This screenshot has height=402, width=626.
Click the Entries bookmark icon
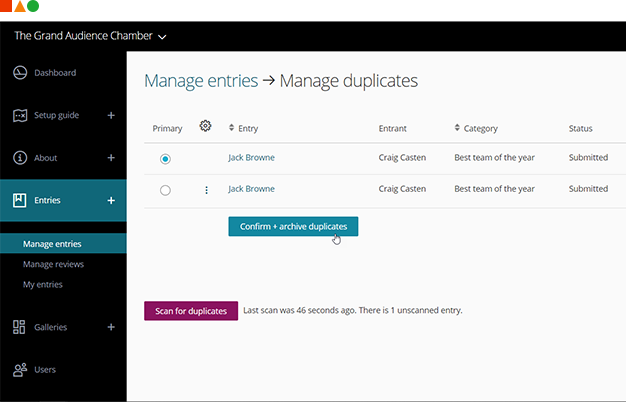[x=19, y=200]
